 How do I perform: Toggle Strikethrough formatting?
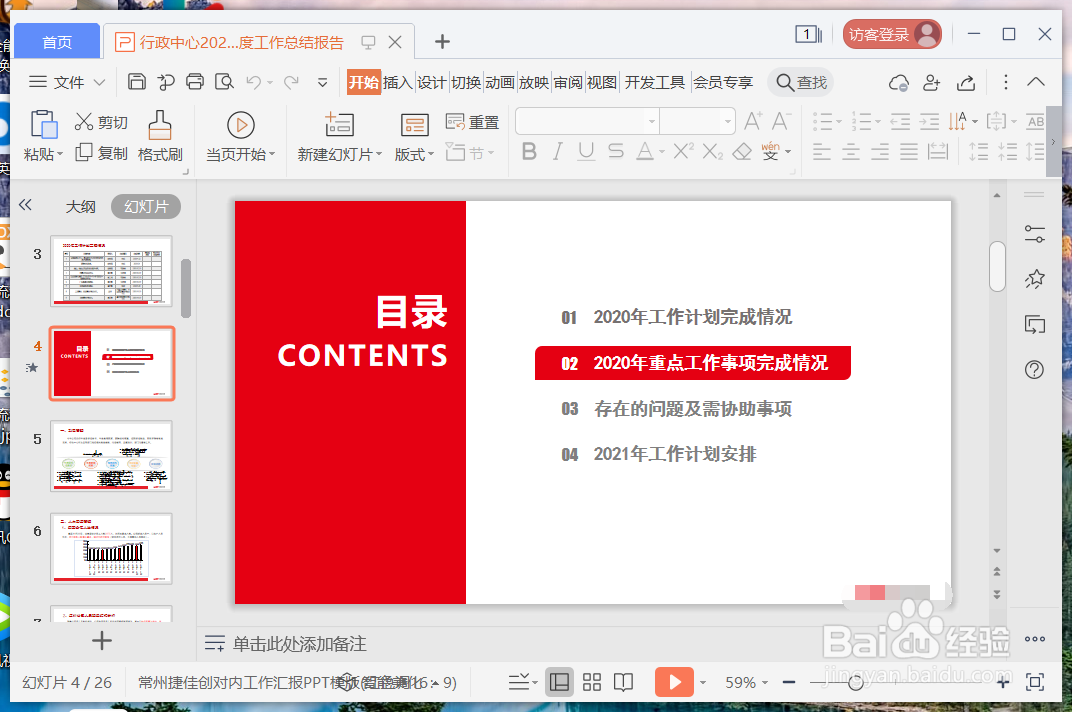click(616, 151)
